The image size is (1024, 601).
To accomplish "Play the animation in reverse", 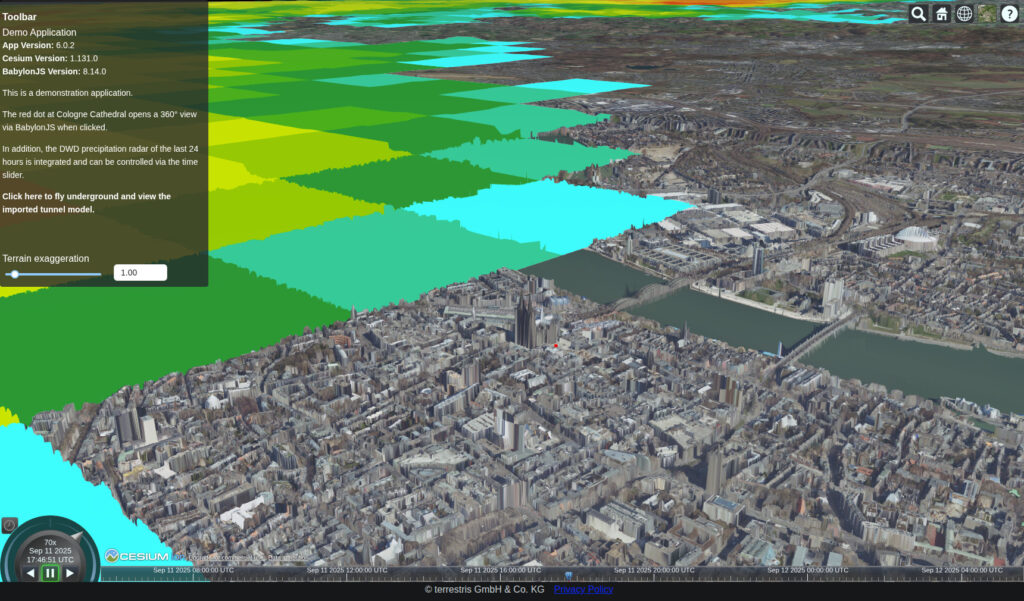I will [x=30, y=573].
